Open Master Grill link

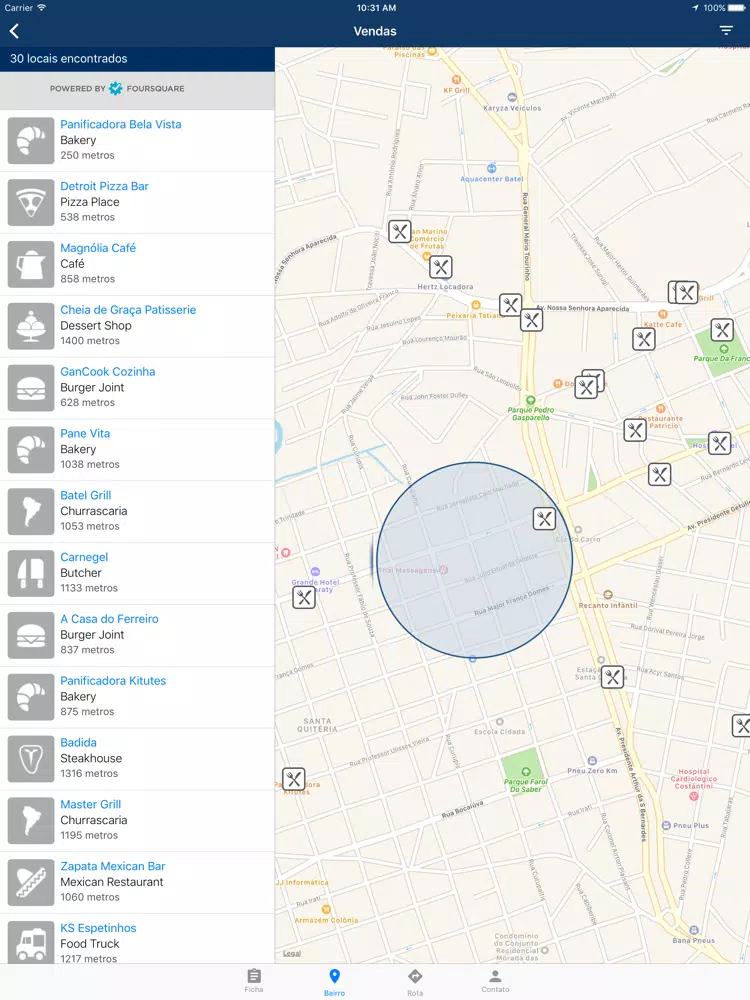click(91, 805)
